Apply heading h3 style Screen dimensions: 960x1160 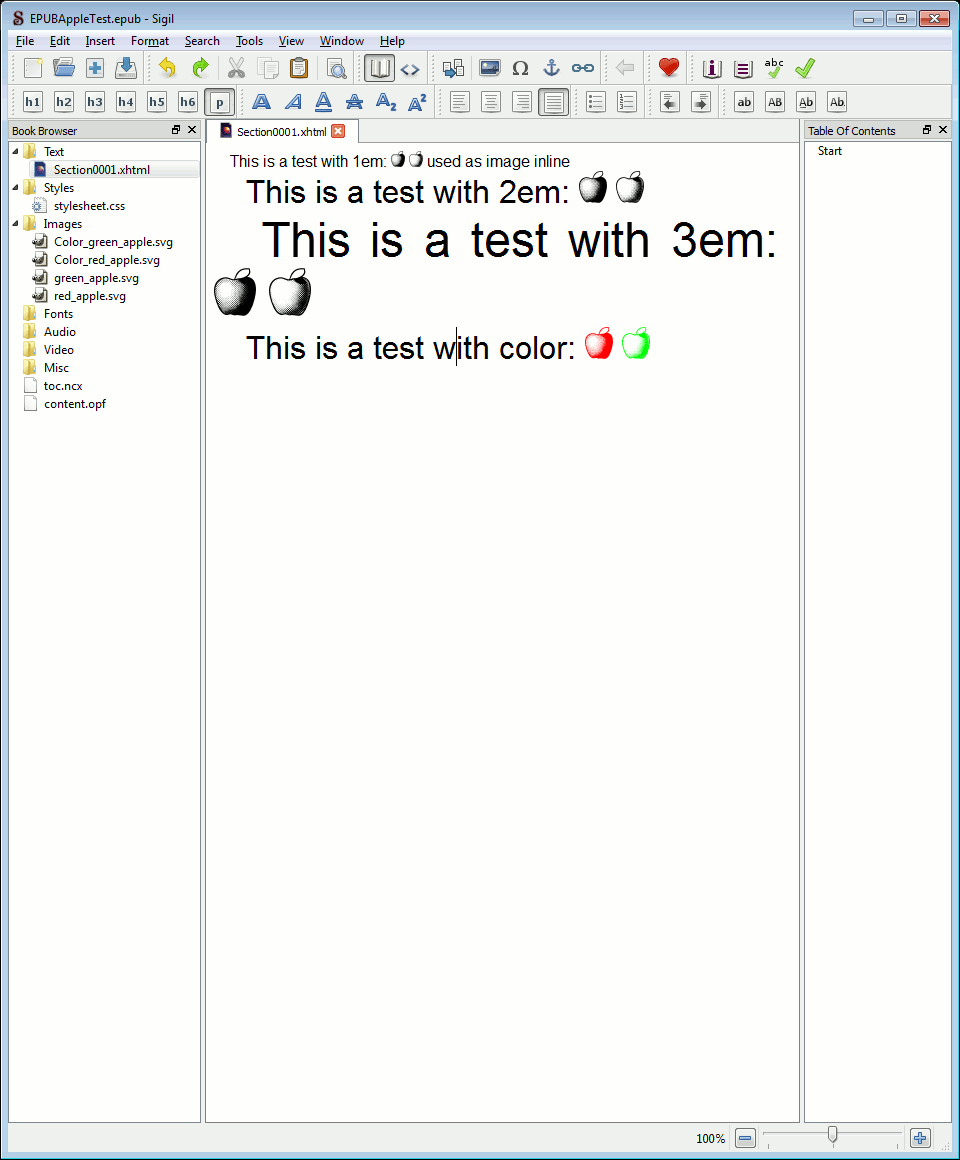pyautogui.click(x=95, y=102)
